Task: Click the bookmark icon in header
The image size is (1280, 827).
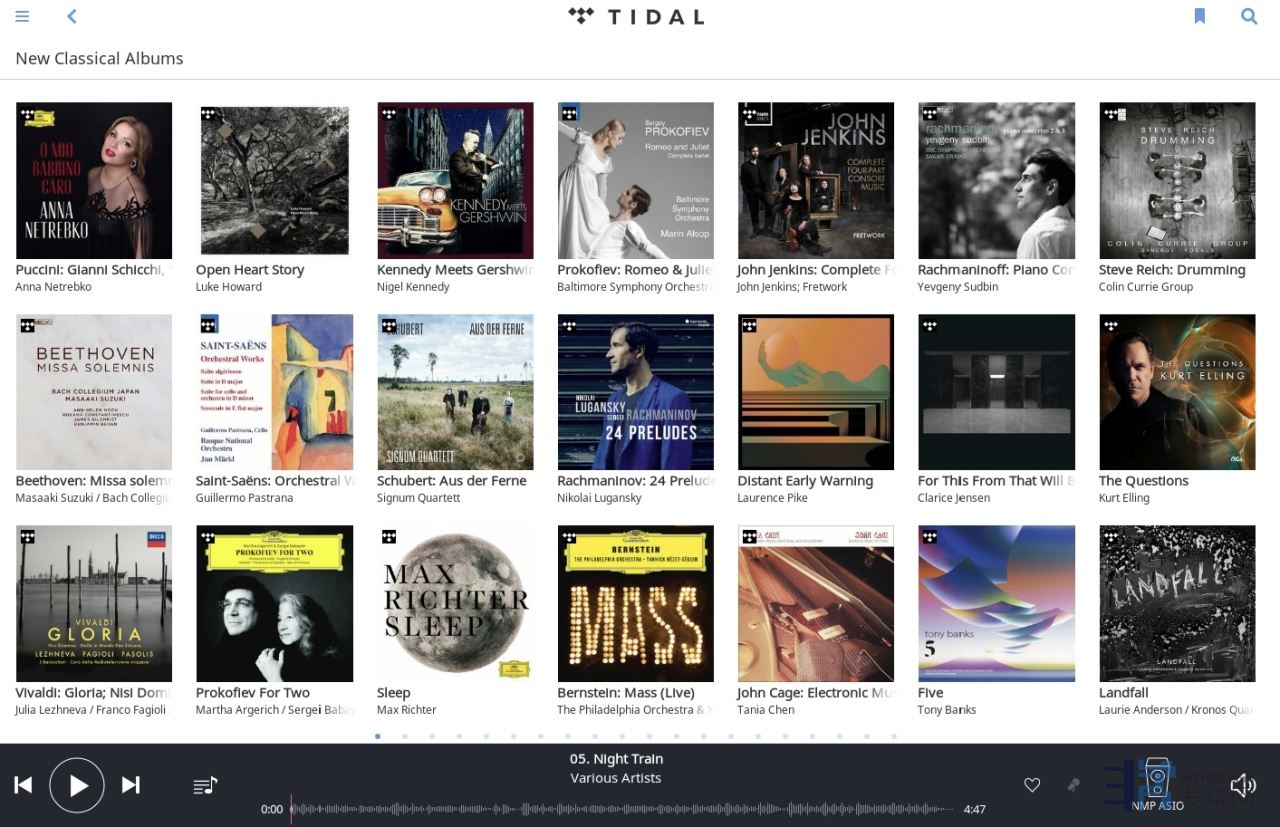Action: tap(1199, 16)
